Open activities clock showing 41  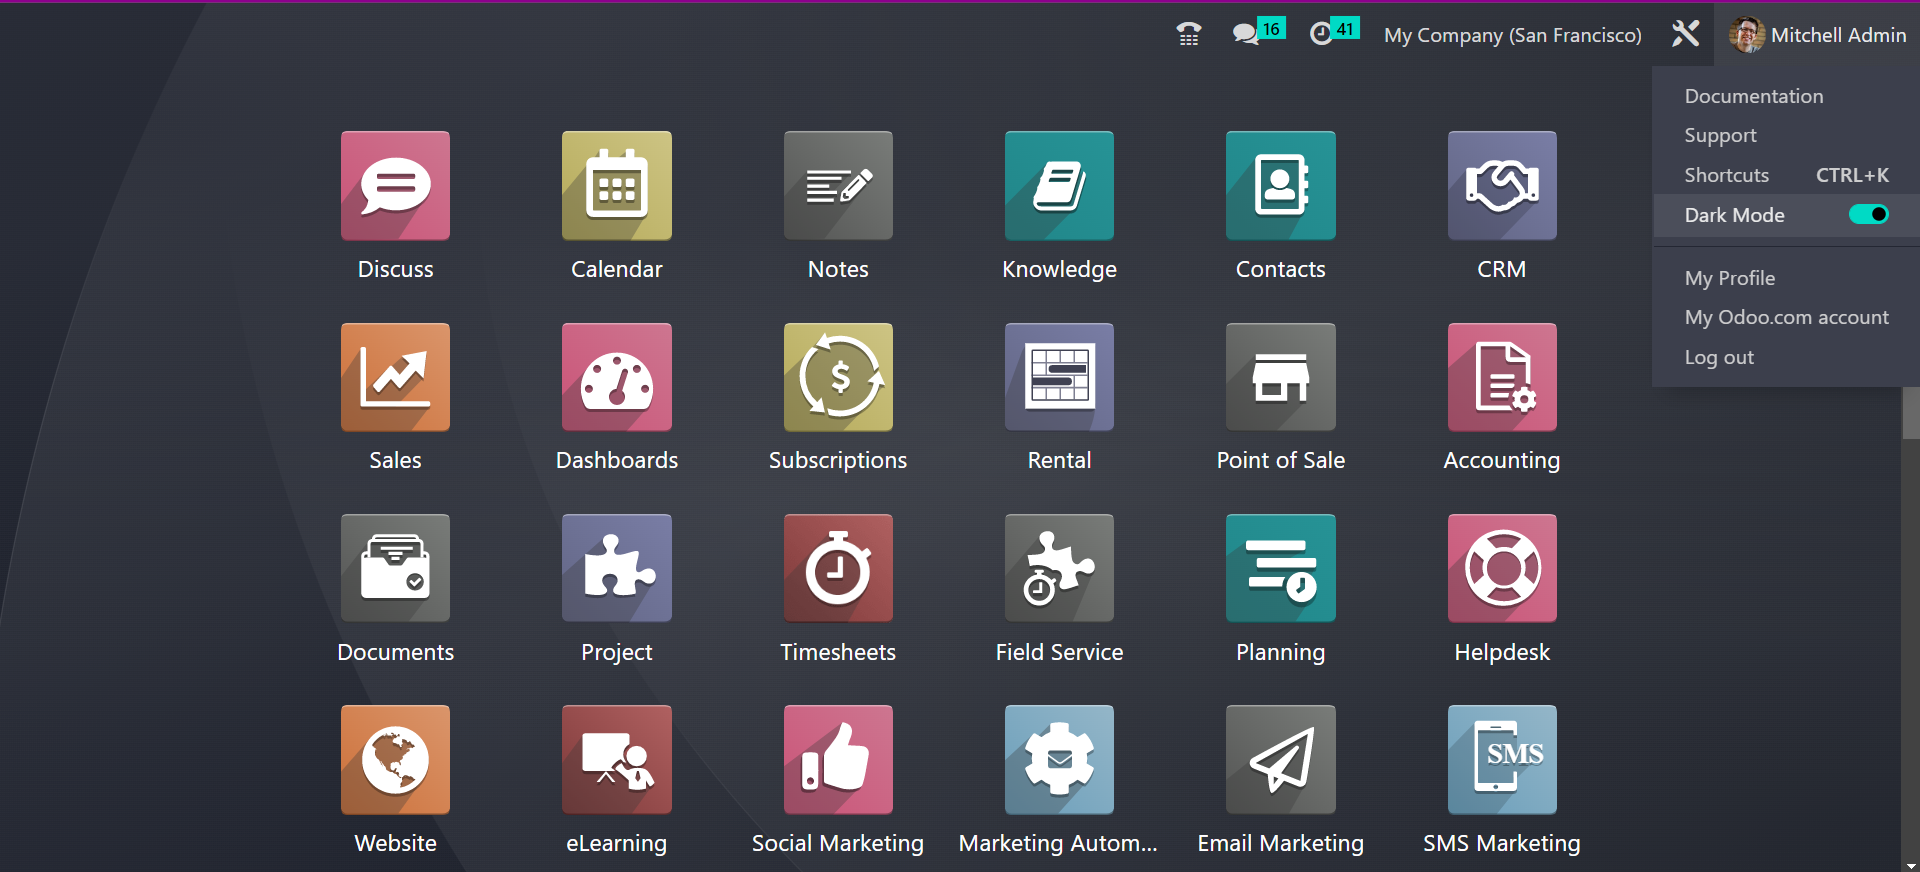point(1334,33)
